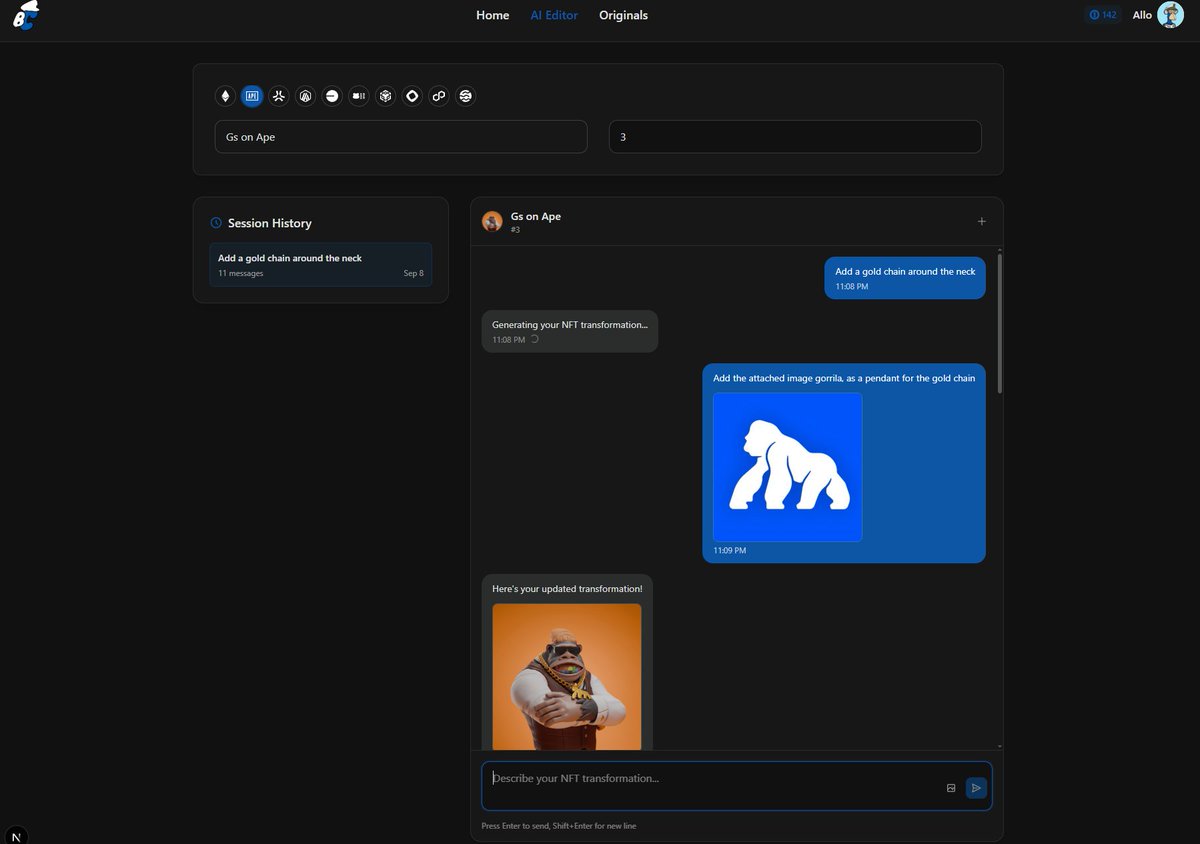Open the Allo user profile avatar
The height and width of the screenshot is (844, 1200).
point(1170,15)
